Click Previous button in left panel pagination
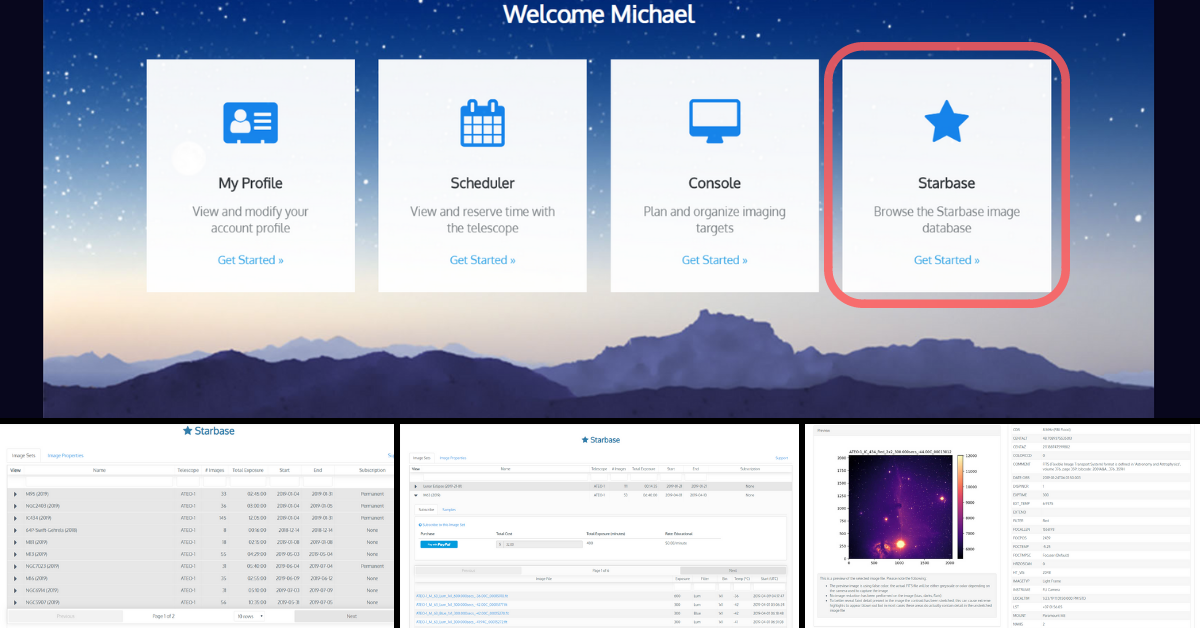The height and width of the screenshot is (628, 1200). [x=65, y=616]
